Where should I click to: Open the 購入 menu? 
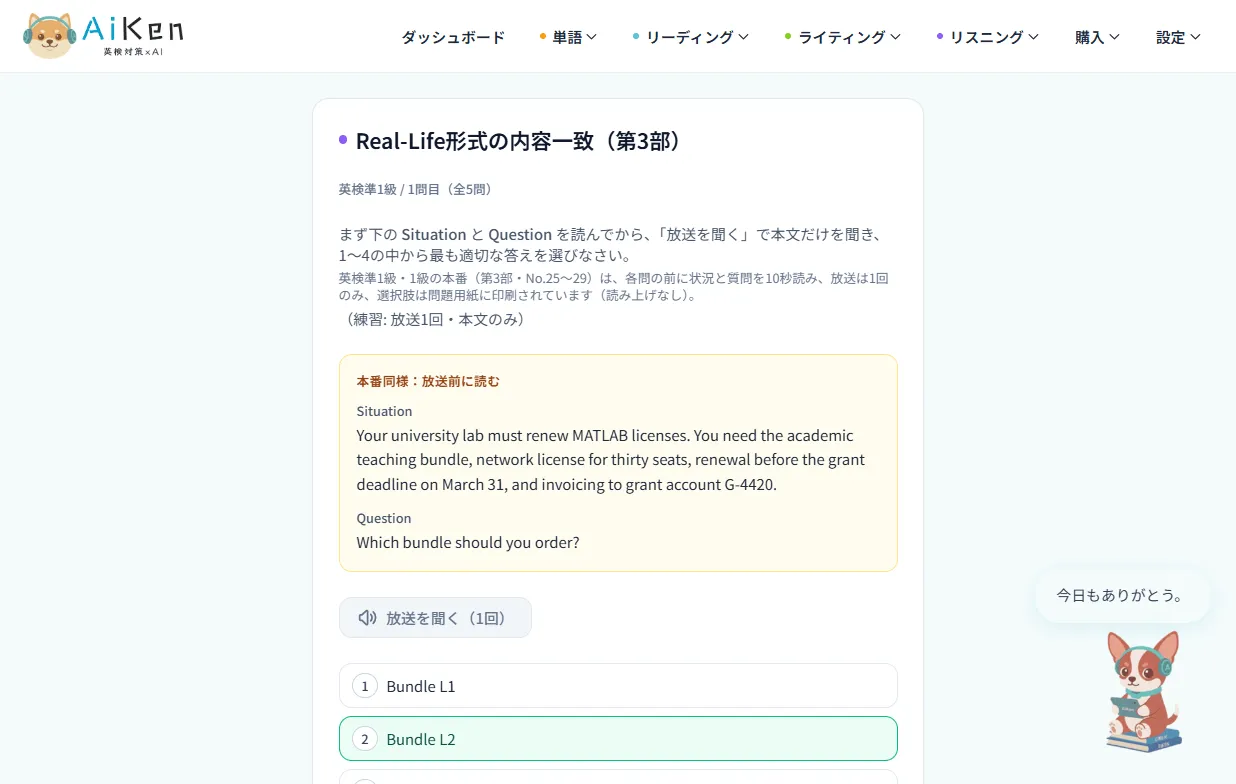1097,37
